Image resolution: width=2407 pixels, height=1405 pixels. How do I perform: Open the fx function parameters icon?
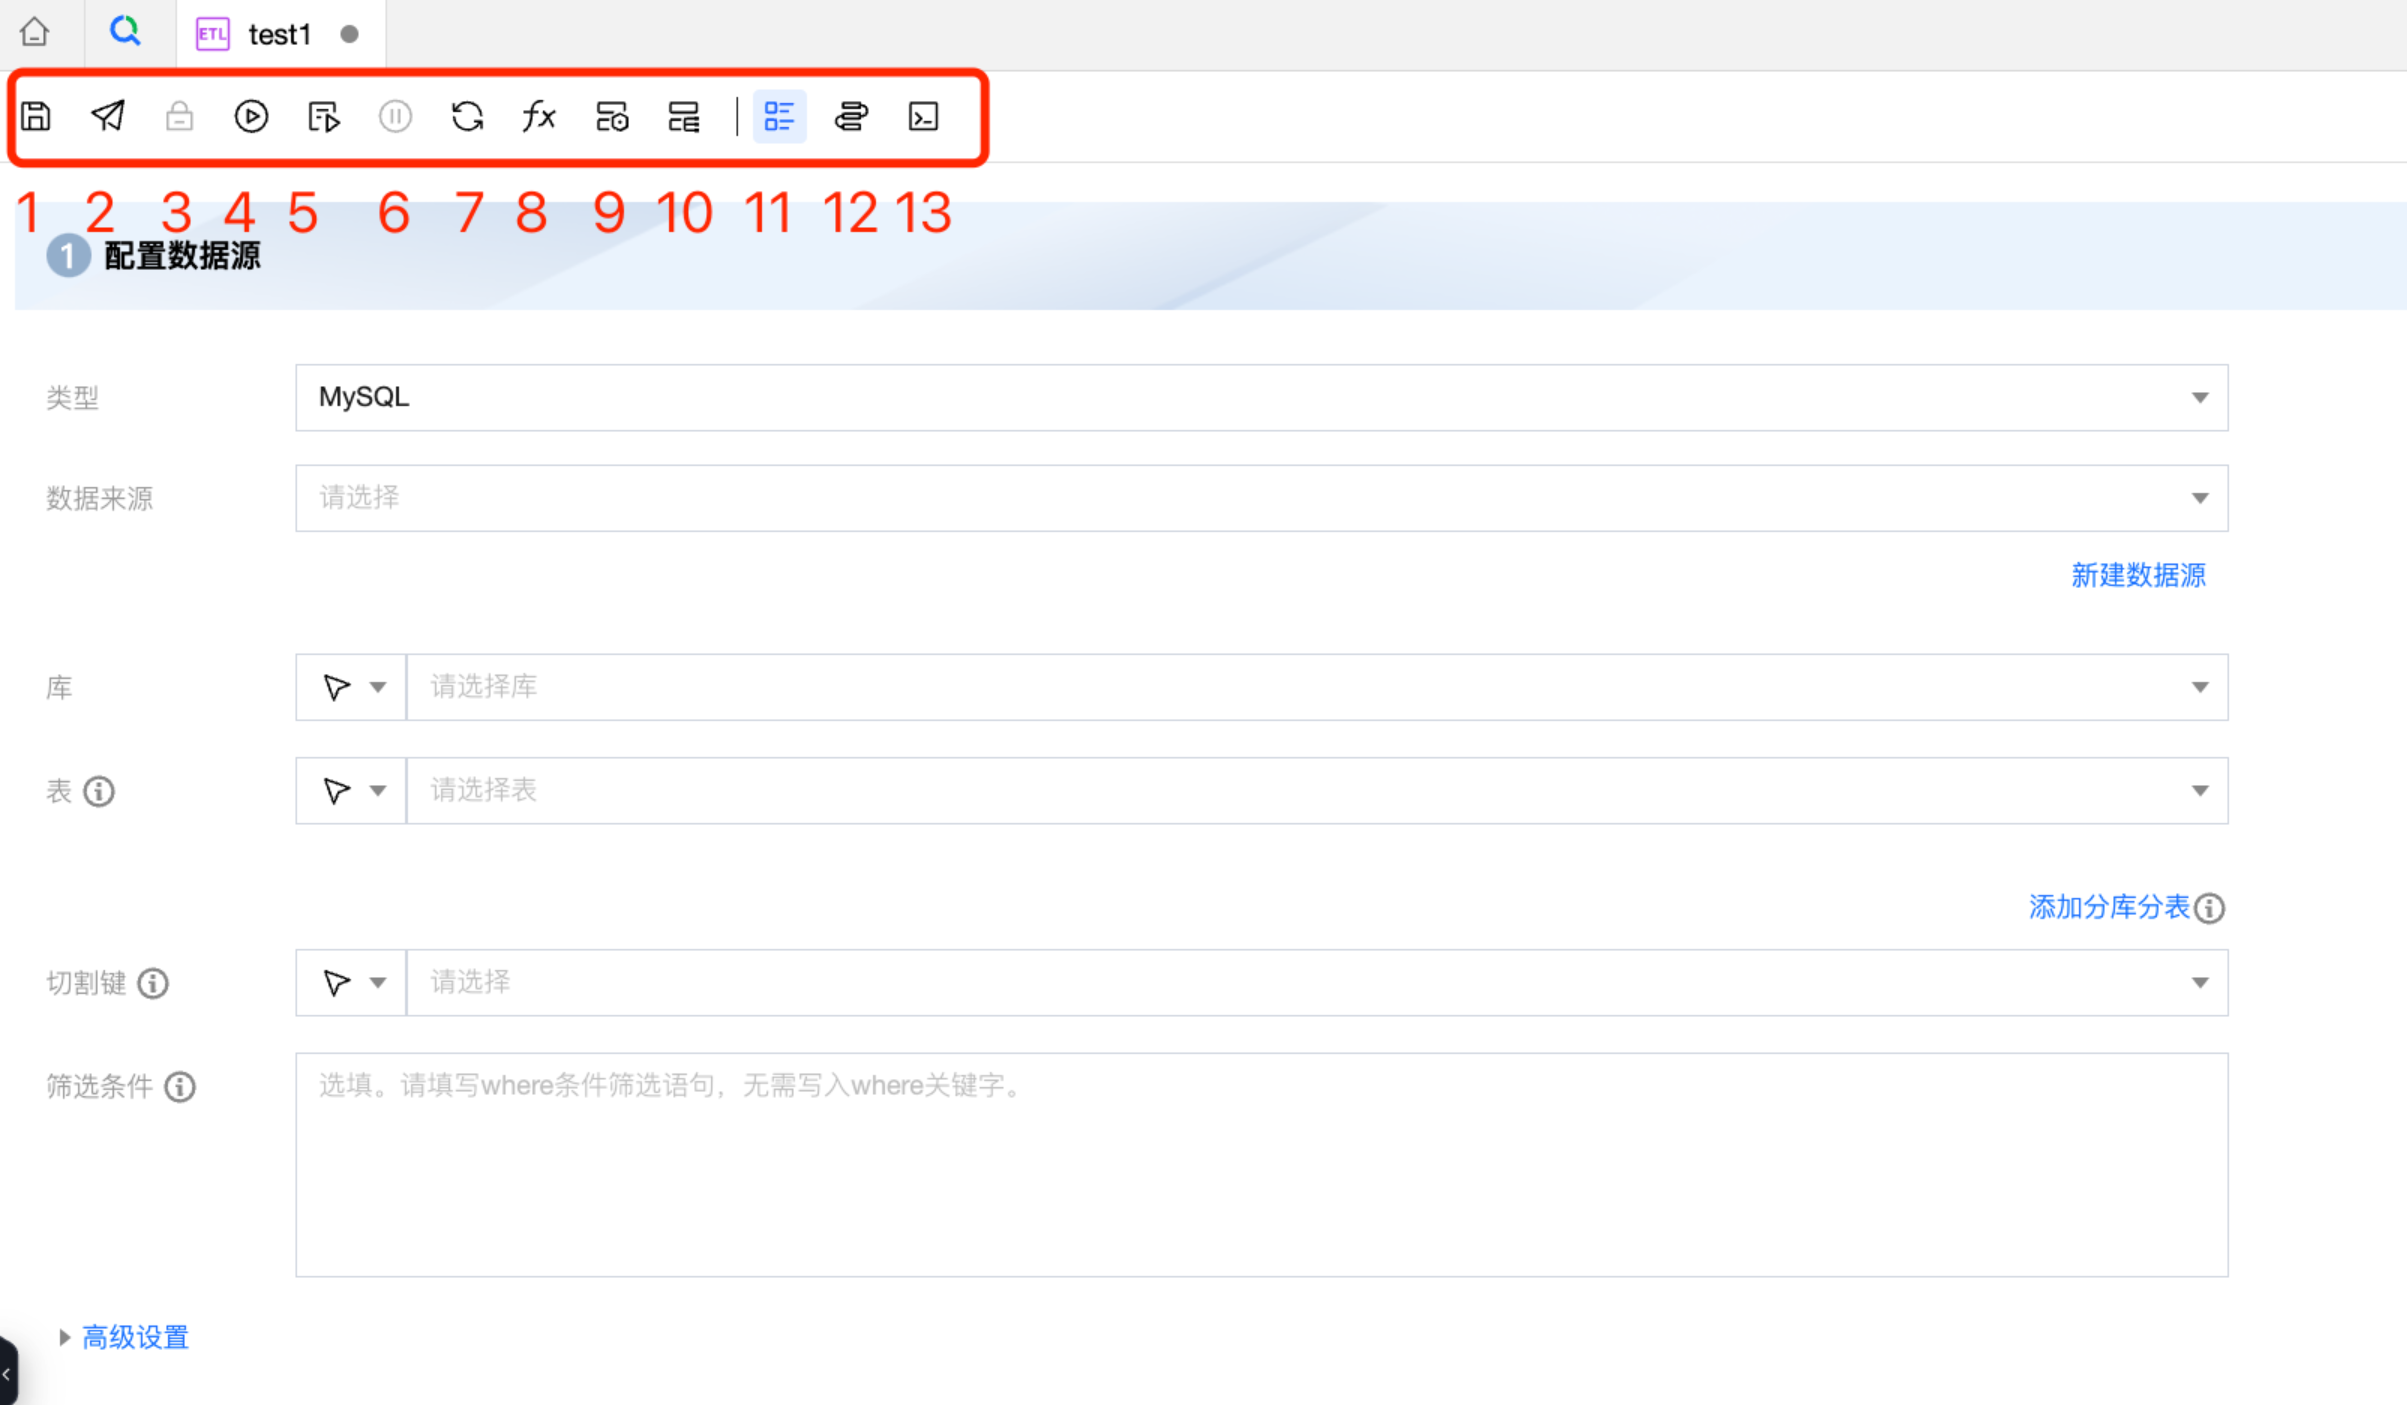pos(539,117)
